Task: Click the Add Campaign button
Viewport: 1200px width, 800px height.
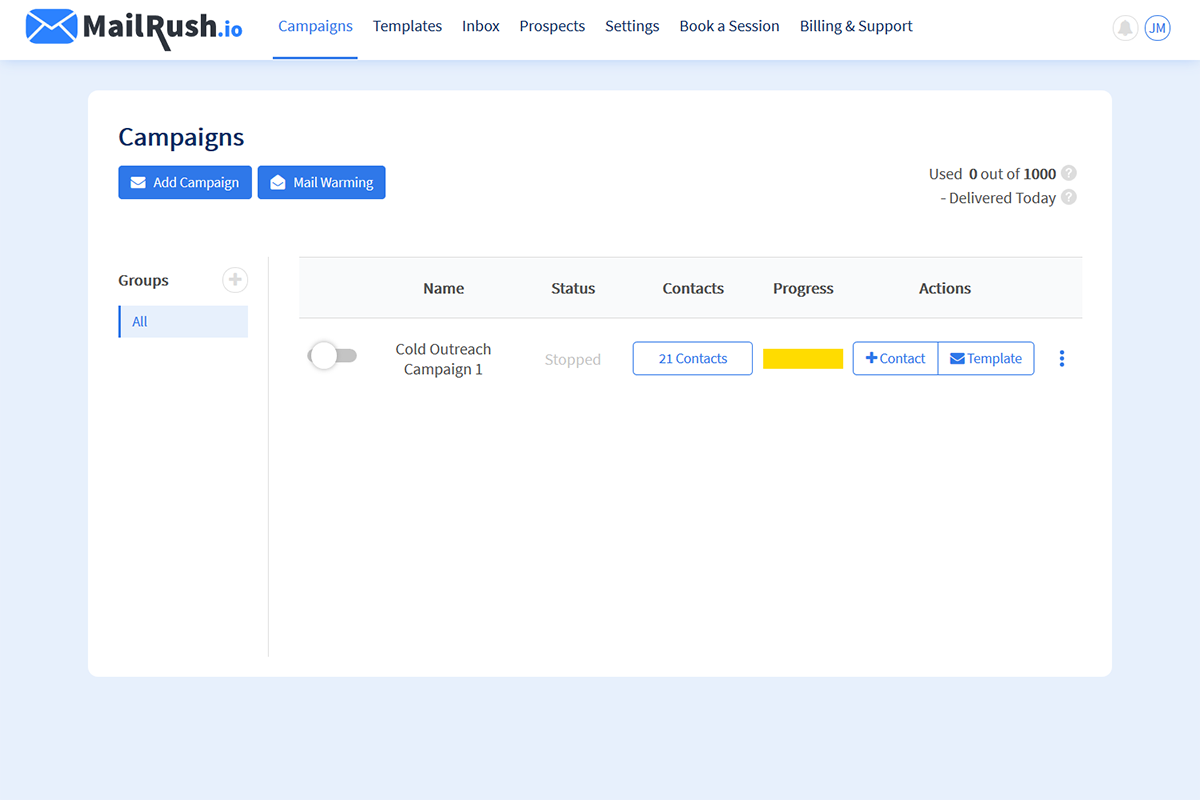Action: [185, 183]
